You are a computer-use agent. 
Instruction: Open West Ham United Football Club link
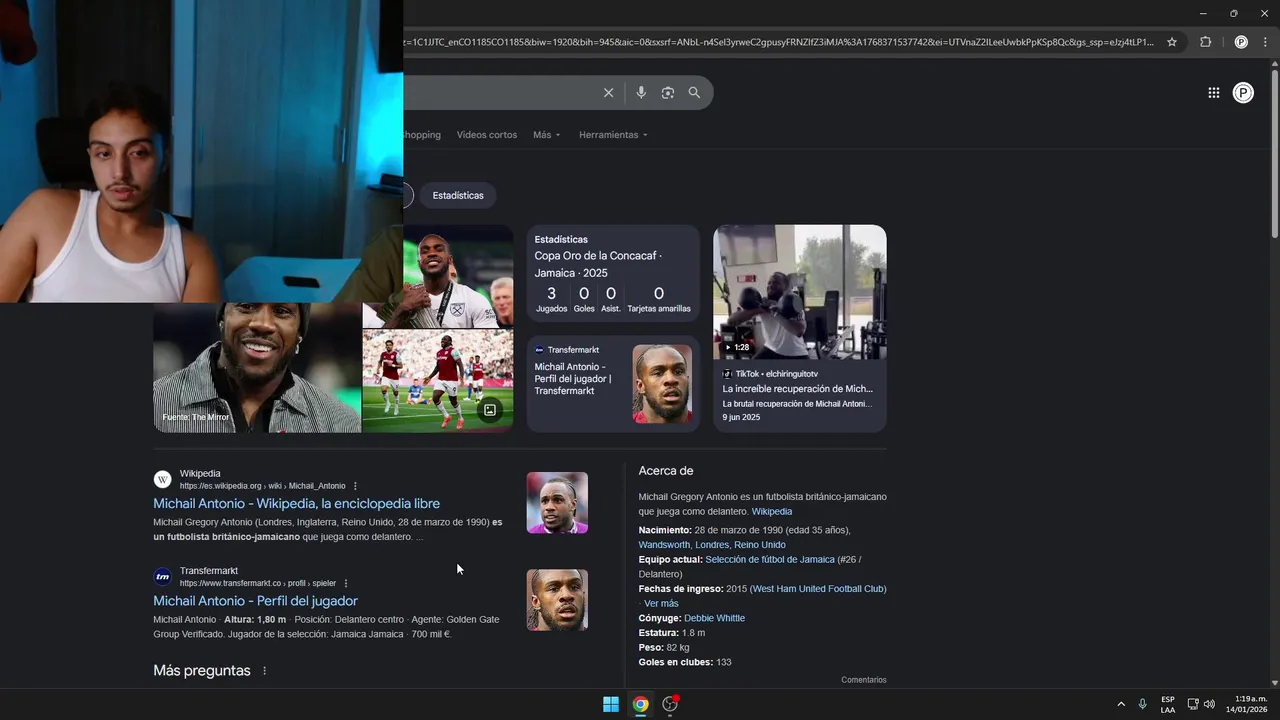(818, 589)
